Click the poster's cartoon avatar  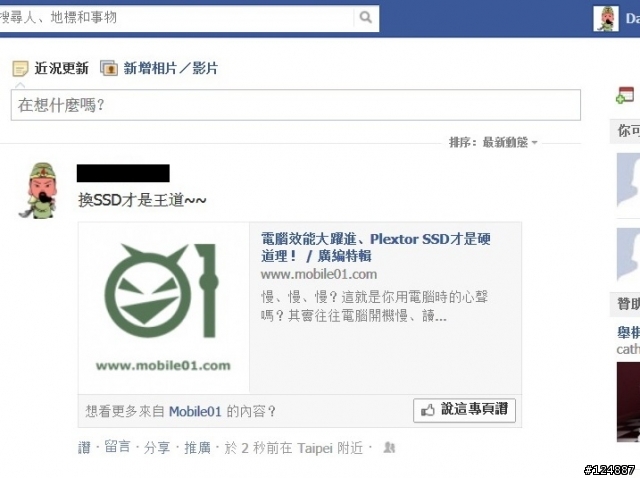38,190
